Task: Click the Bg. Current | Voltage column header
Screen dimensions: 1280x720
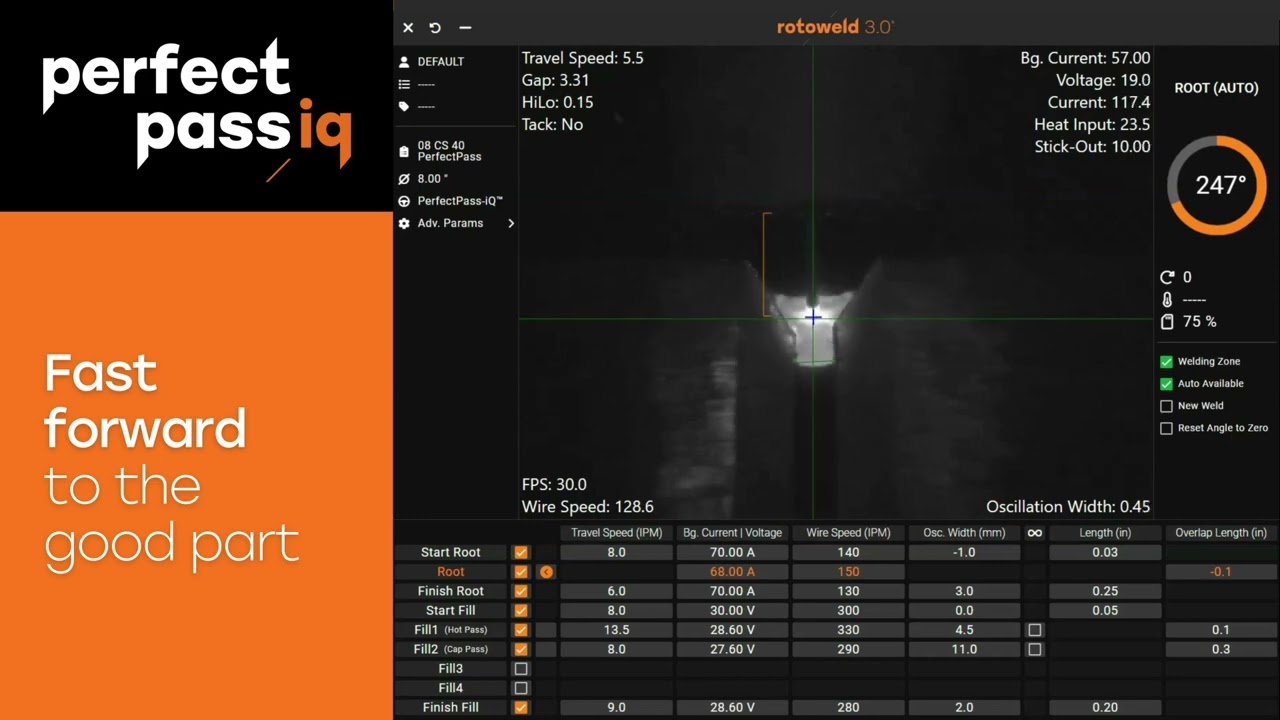Action: (x=733, y=533)
